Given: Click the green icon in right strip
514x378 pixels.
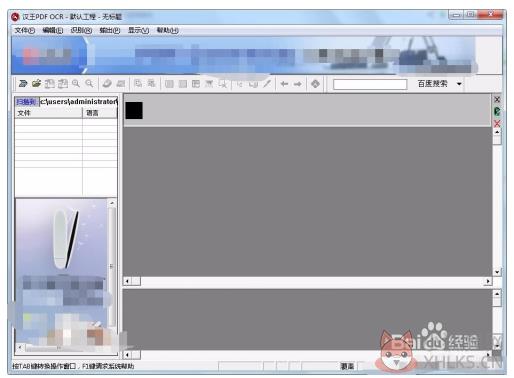Looking at the screenshot, I should (497, 111).
